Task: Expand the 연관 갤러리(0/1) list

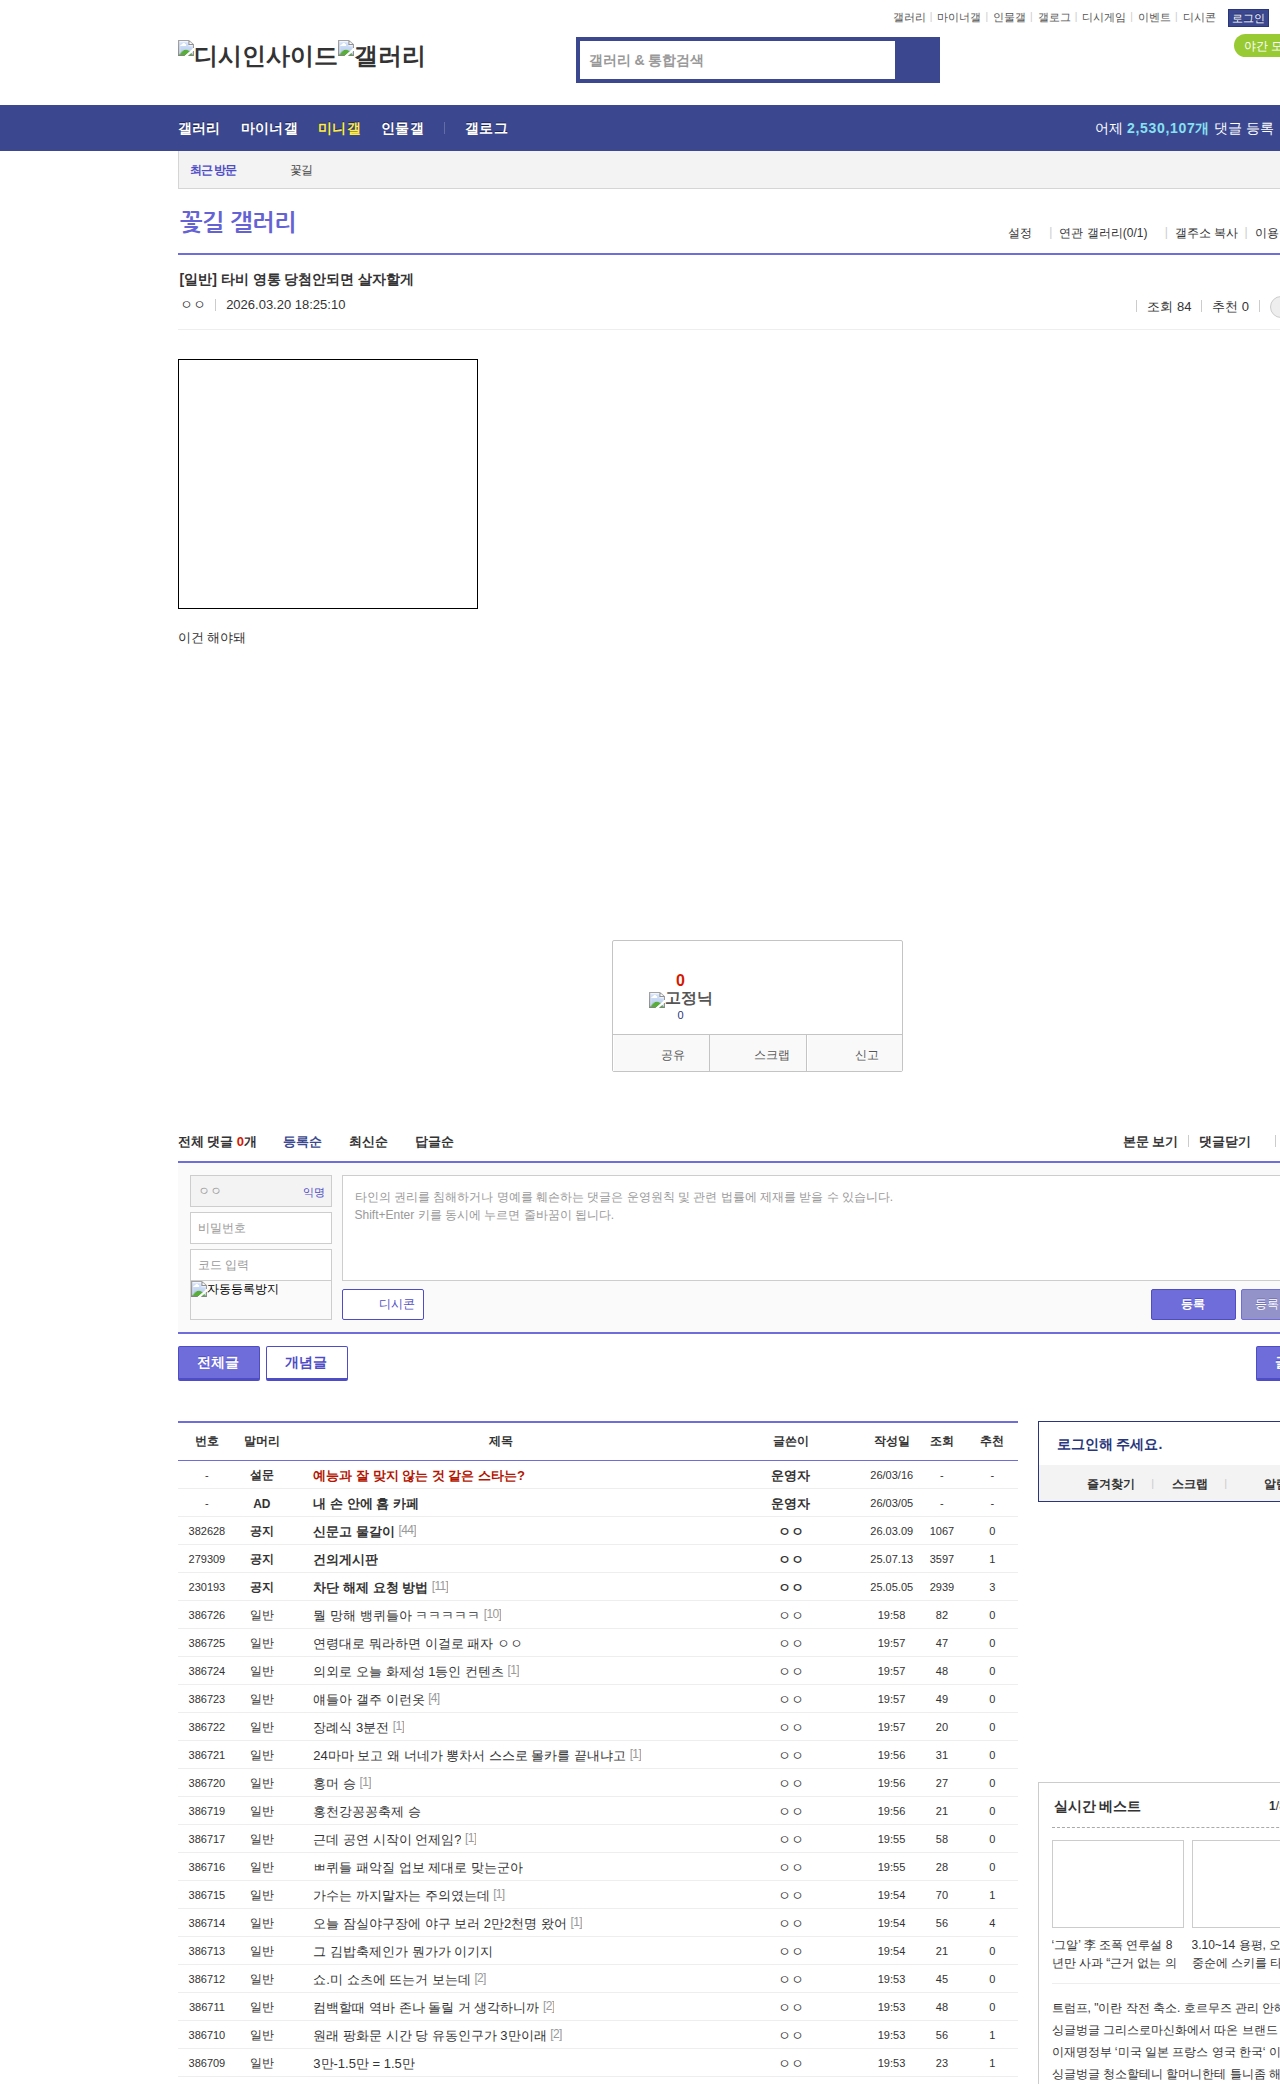Action: (x=1103, y=233)
